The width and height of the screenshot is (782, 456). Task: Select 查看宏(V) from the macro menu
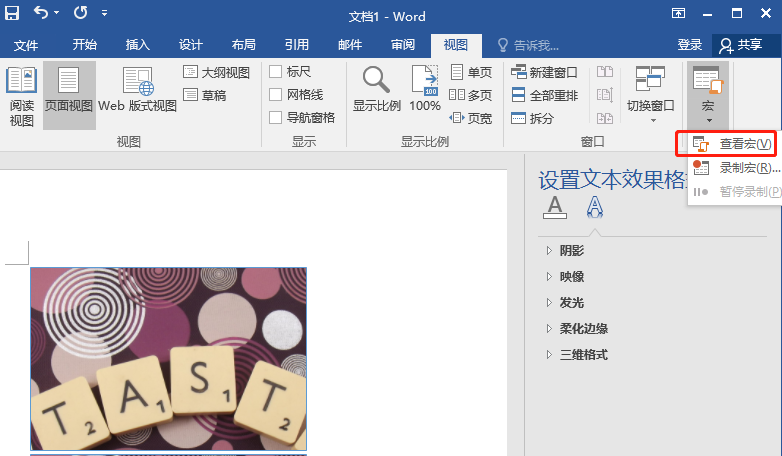pos(732,144)
